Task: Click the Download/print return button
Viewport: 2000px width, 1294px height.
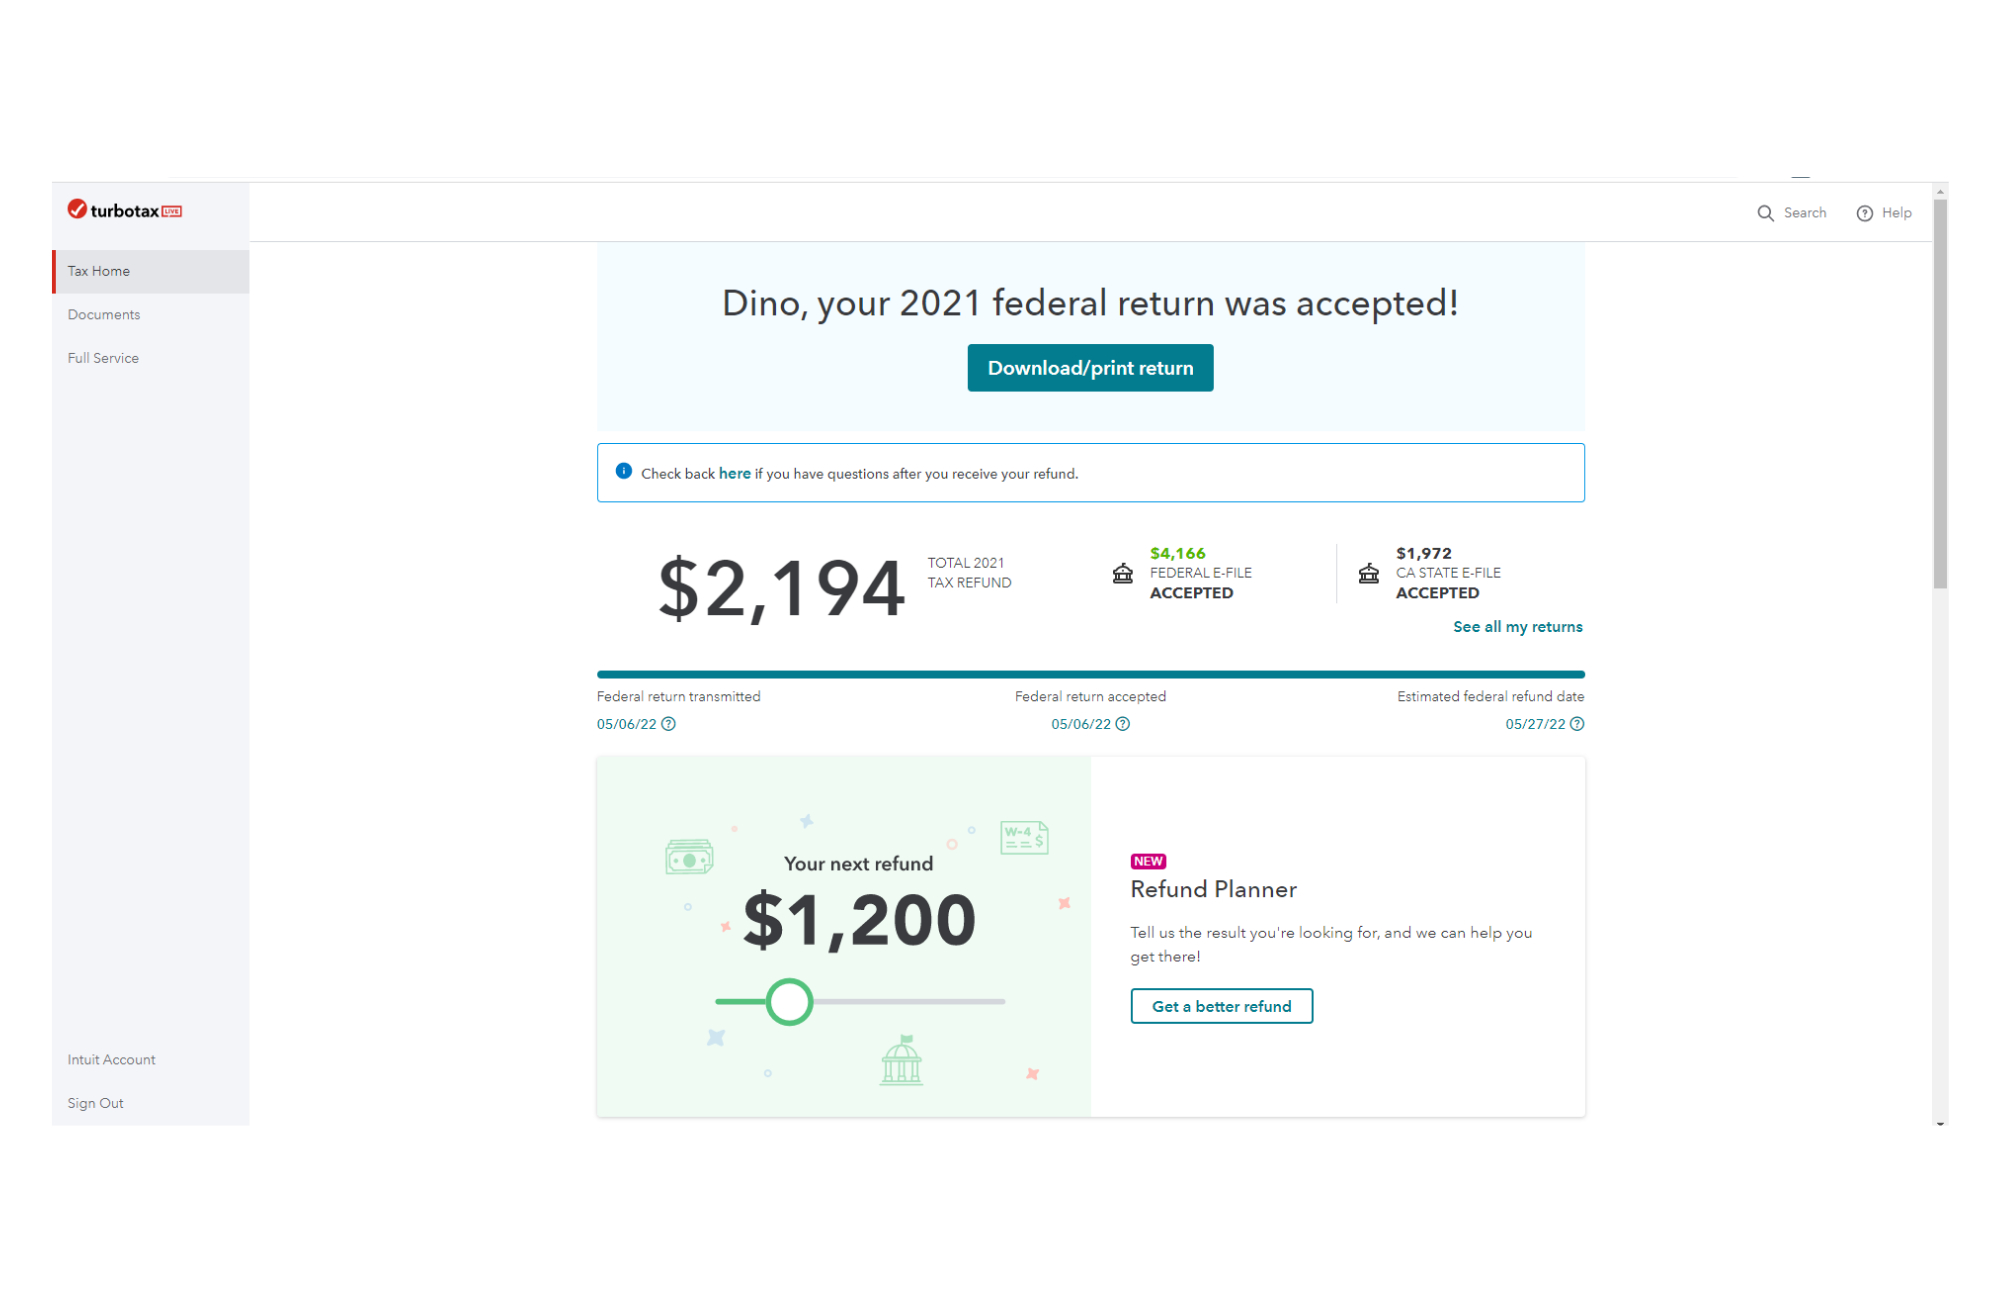Action: tap(1090, 366)
